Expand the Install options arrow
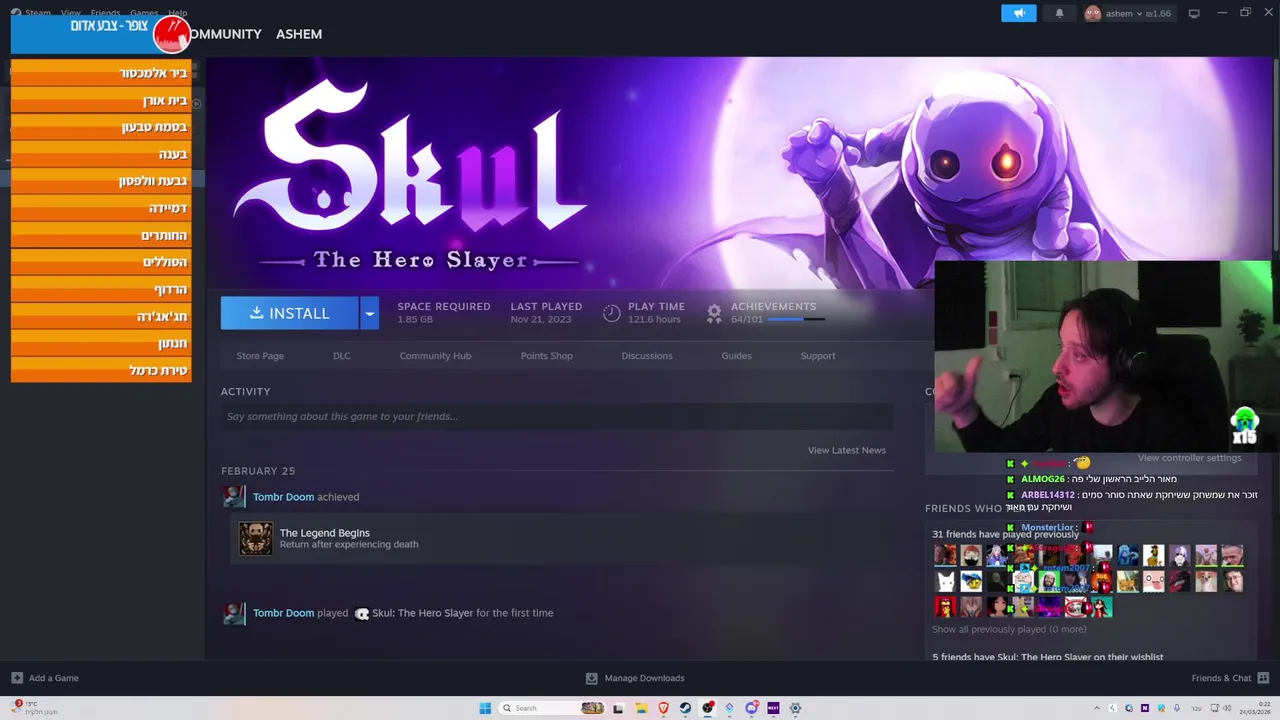Screen dimensions: 1280x720 coord(369,313)
